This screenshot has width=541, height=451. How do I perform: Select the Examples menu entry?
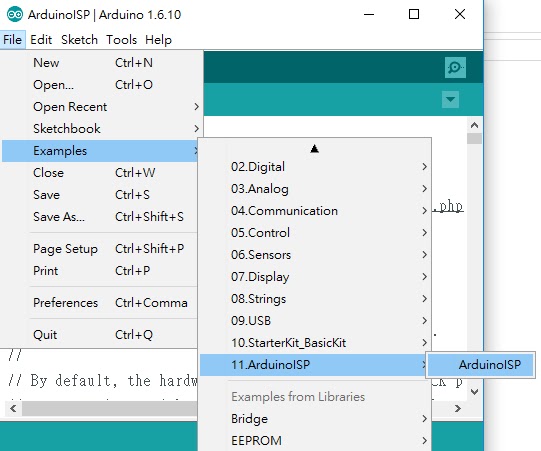tap(100, 151)
